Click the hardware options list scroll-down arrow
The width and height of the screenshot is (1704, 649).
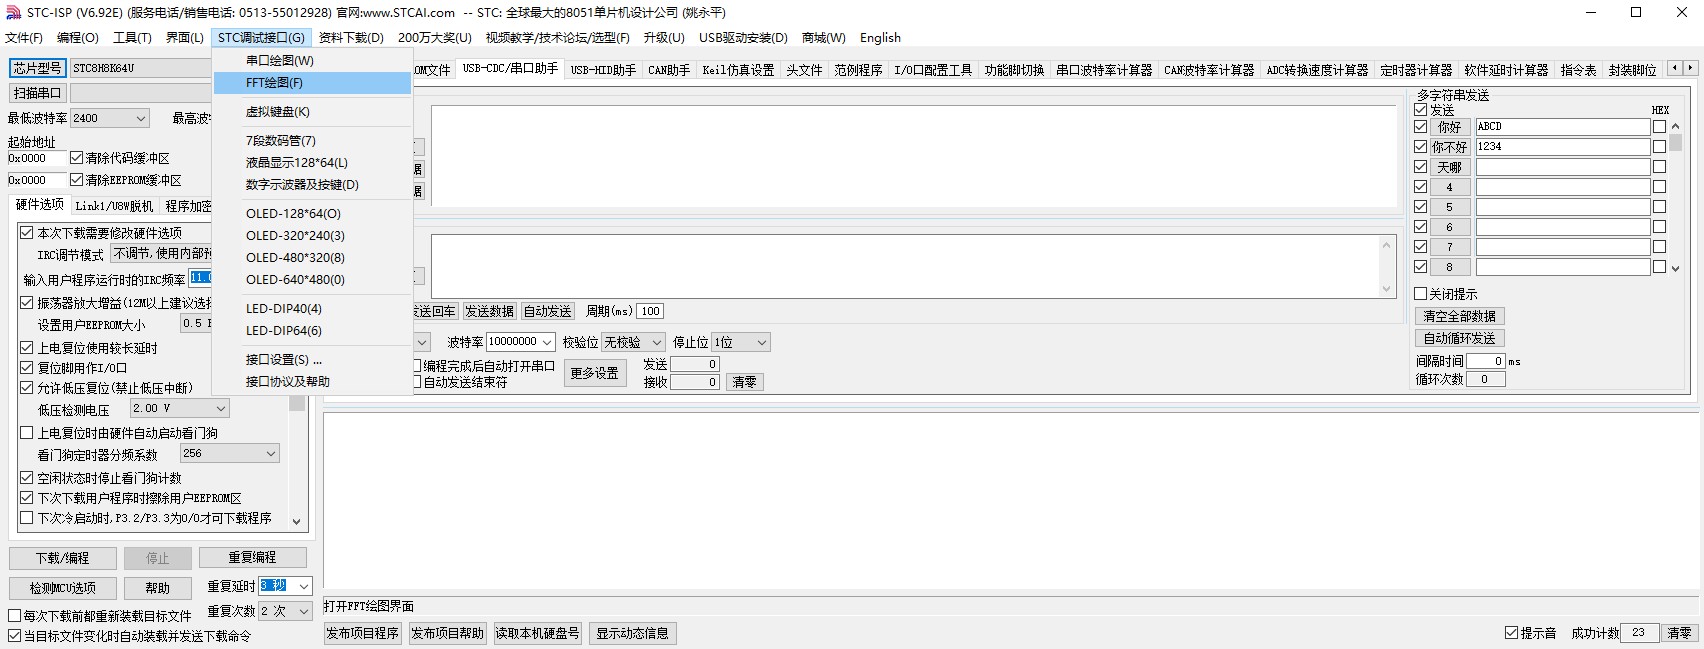click(296, 521)
